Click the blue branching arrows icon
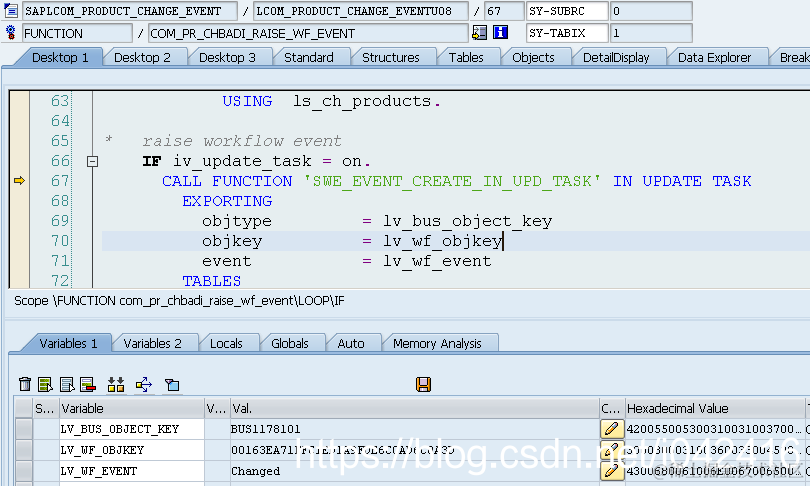810x486 pixels. coord(144,384)
